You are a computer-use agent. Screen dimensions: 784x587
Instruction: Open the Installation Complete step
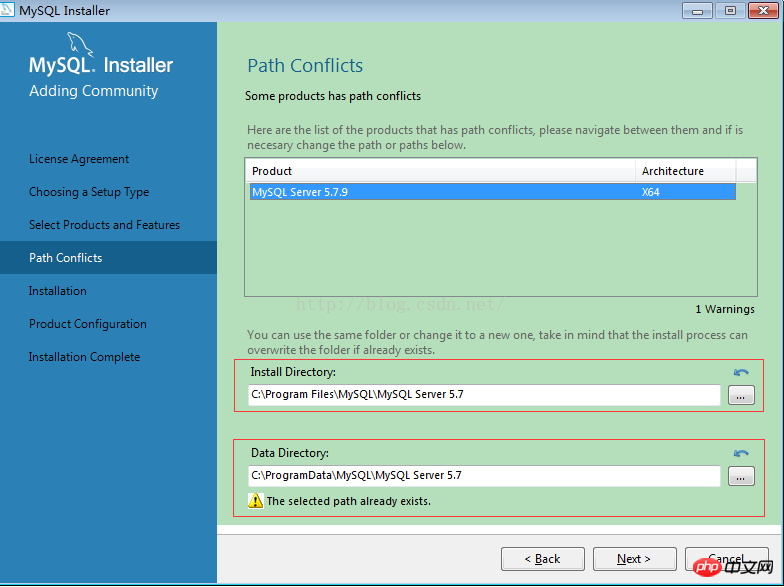pos(84,357)
